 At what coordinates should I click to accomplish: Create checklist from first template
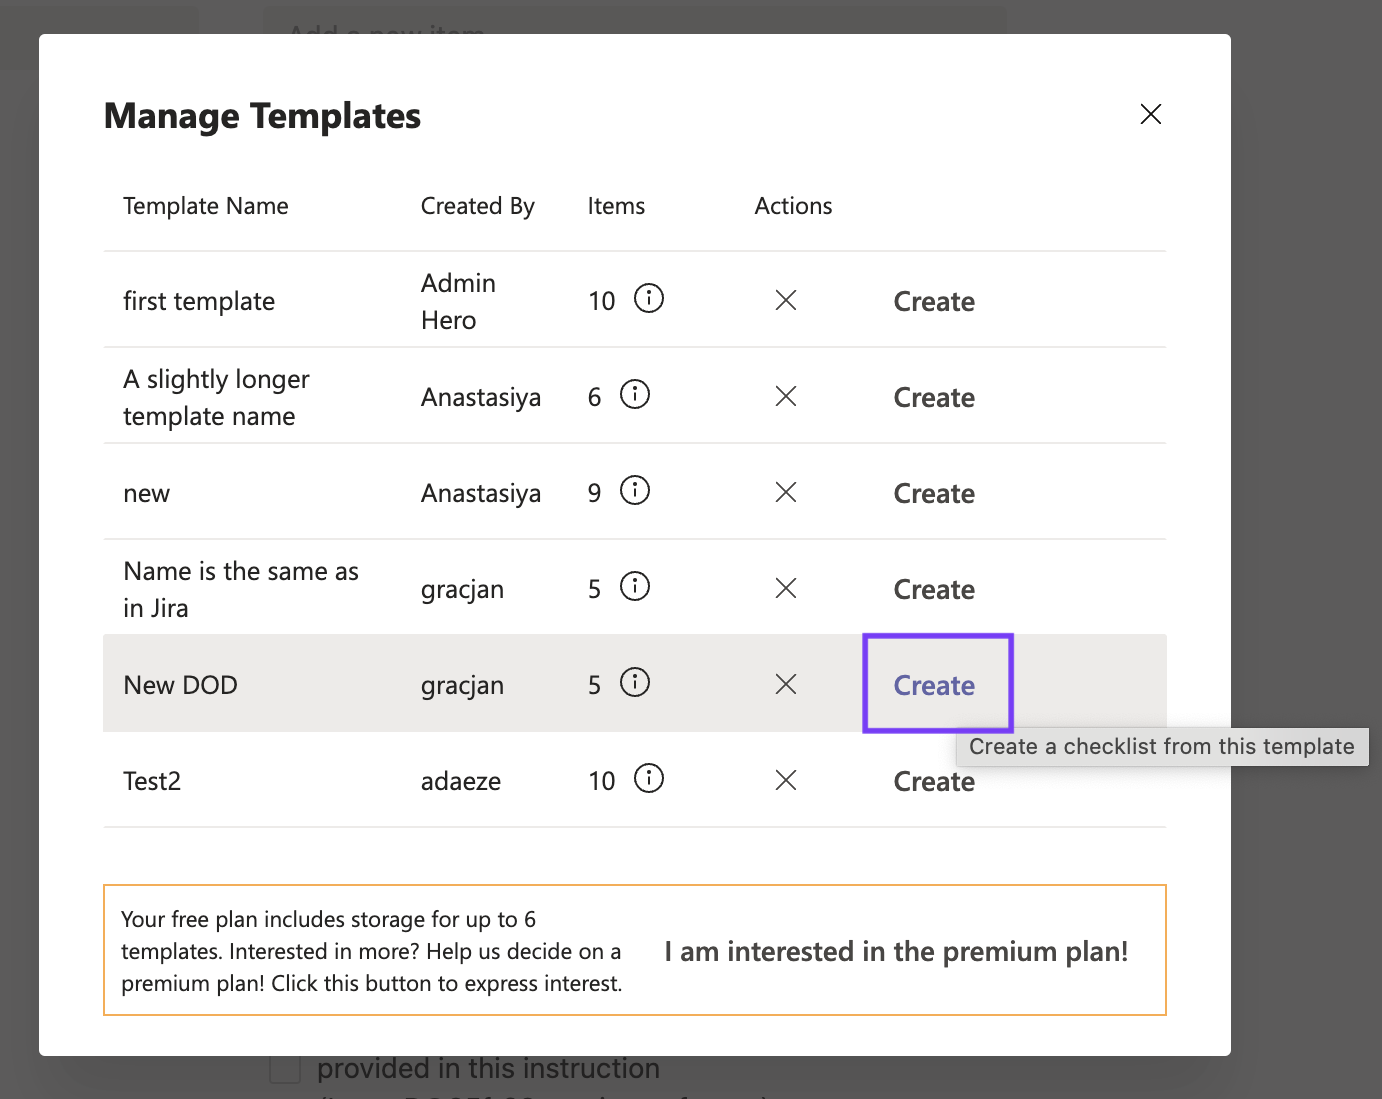coord(934,302)
